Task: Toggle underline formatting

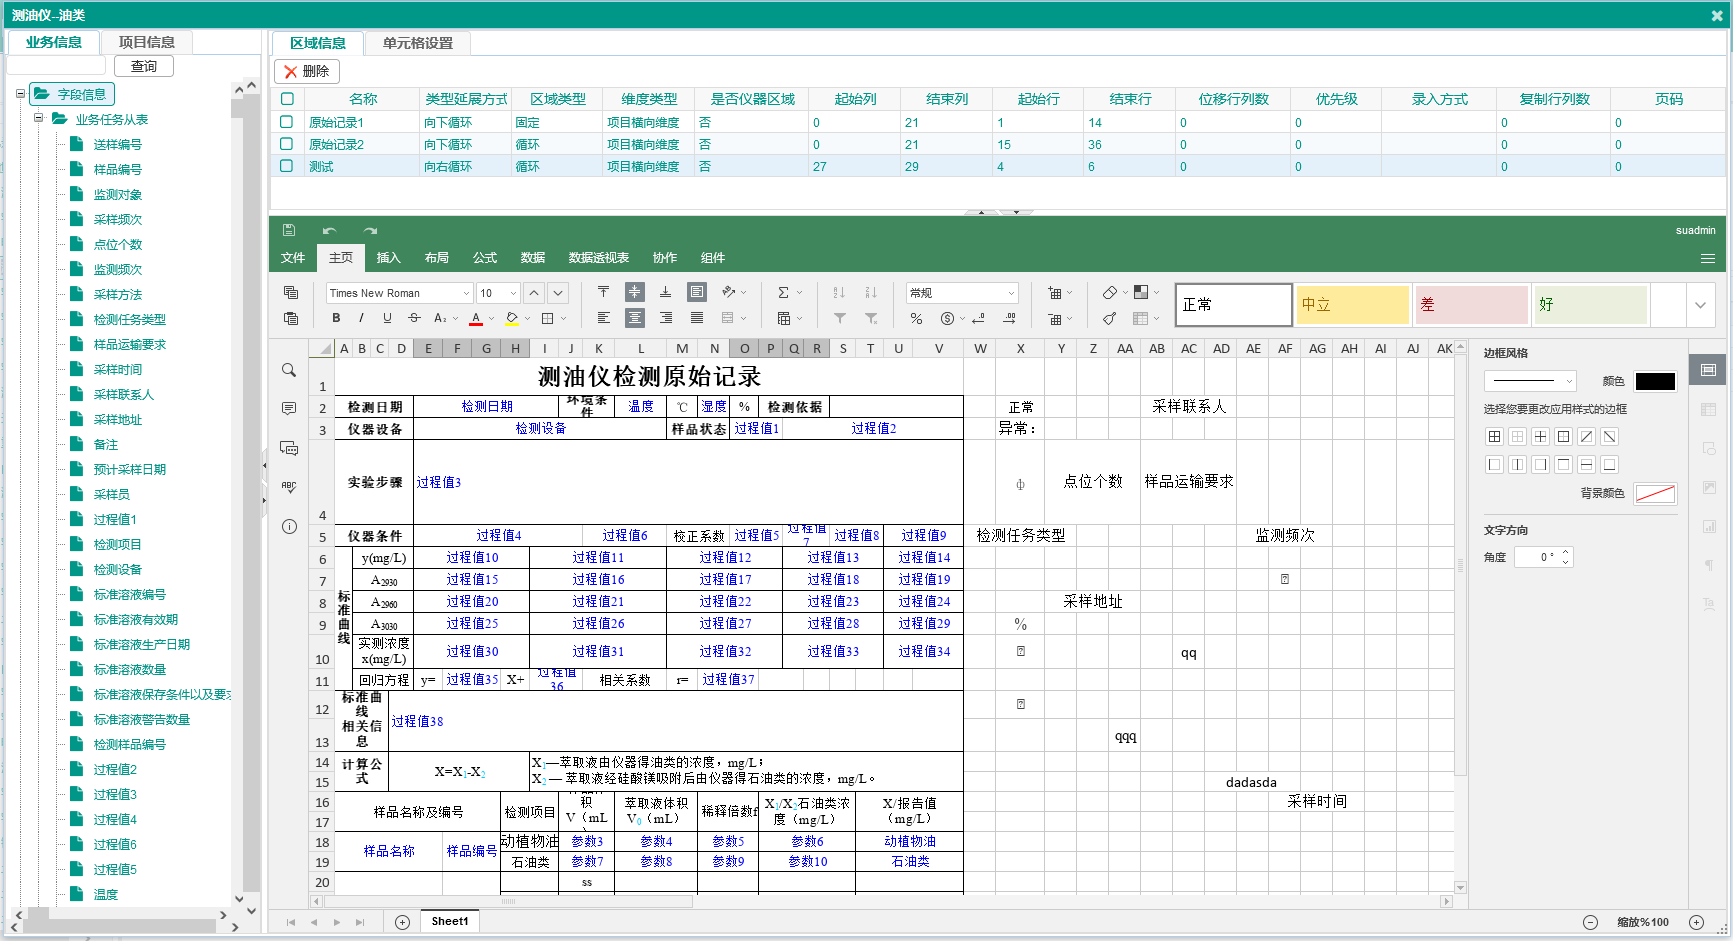Action: point(387,318)
